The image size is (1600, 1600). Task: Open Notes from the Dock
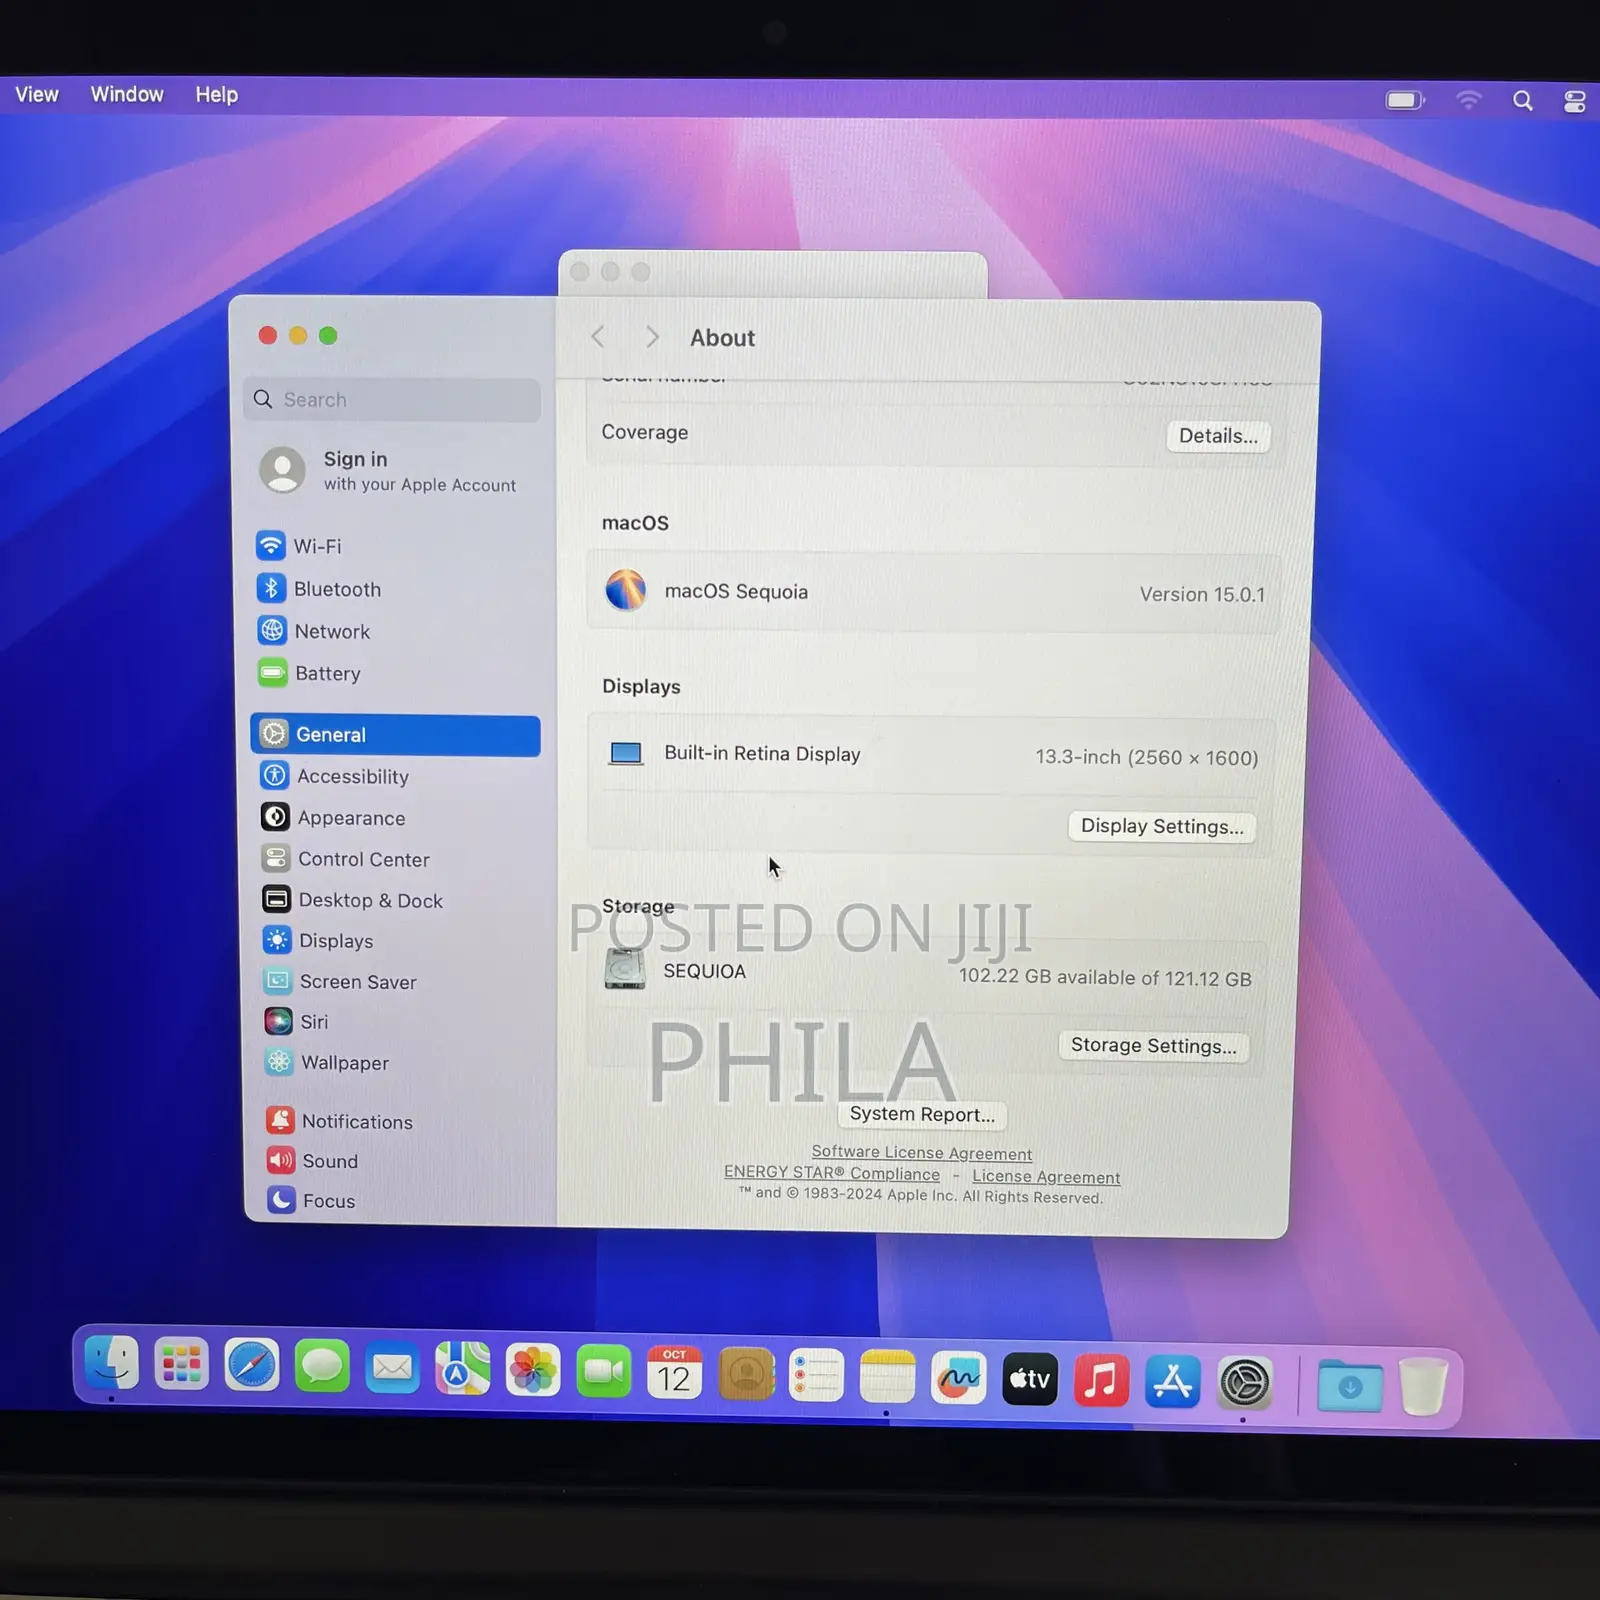click(x=887, y=1377)
